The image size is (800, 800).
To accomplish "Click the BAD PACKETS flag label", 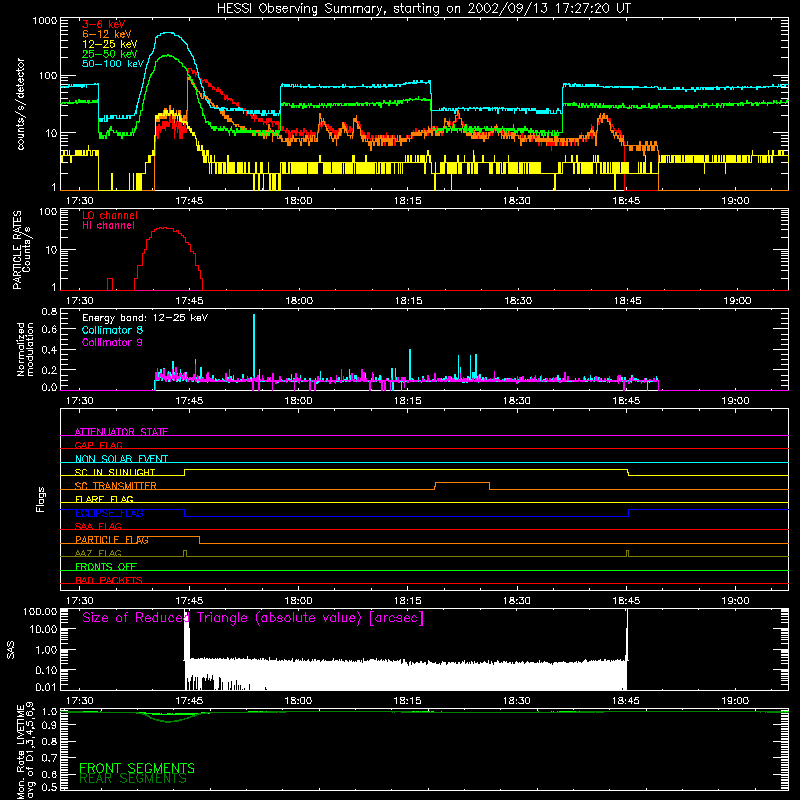I will pyautogui.click(x=109, y=580).
